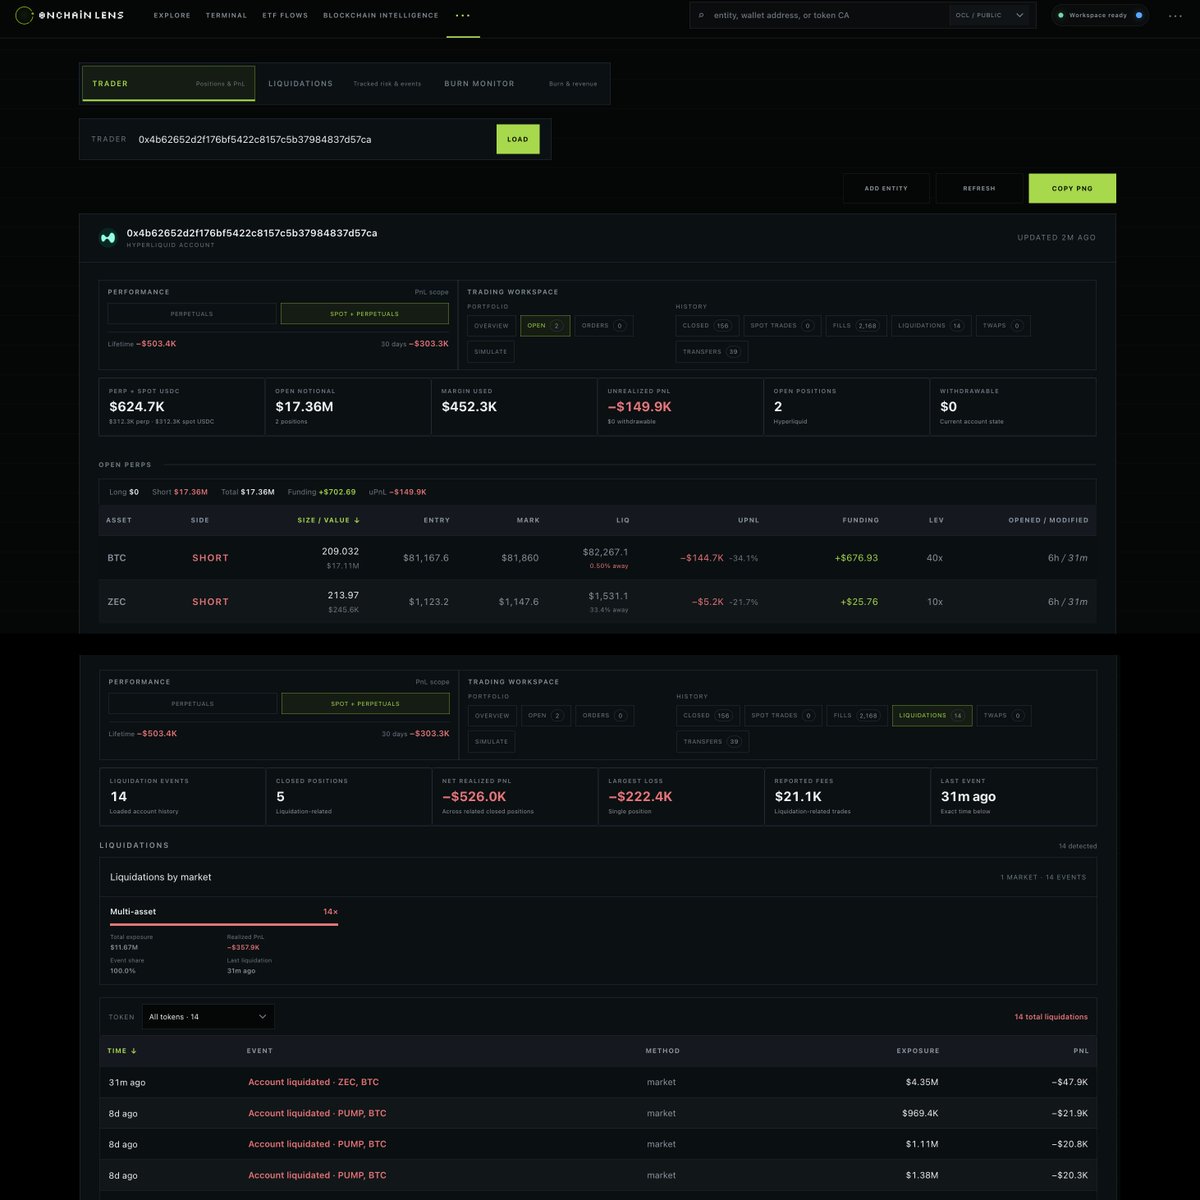Screen dimensions: 1200x1200
Task: Click the Simulate chip in the upper panel
Action: point(491,352)
